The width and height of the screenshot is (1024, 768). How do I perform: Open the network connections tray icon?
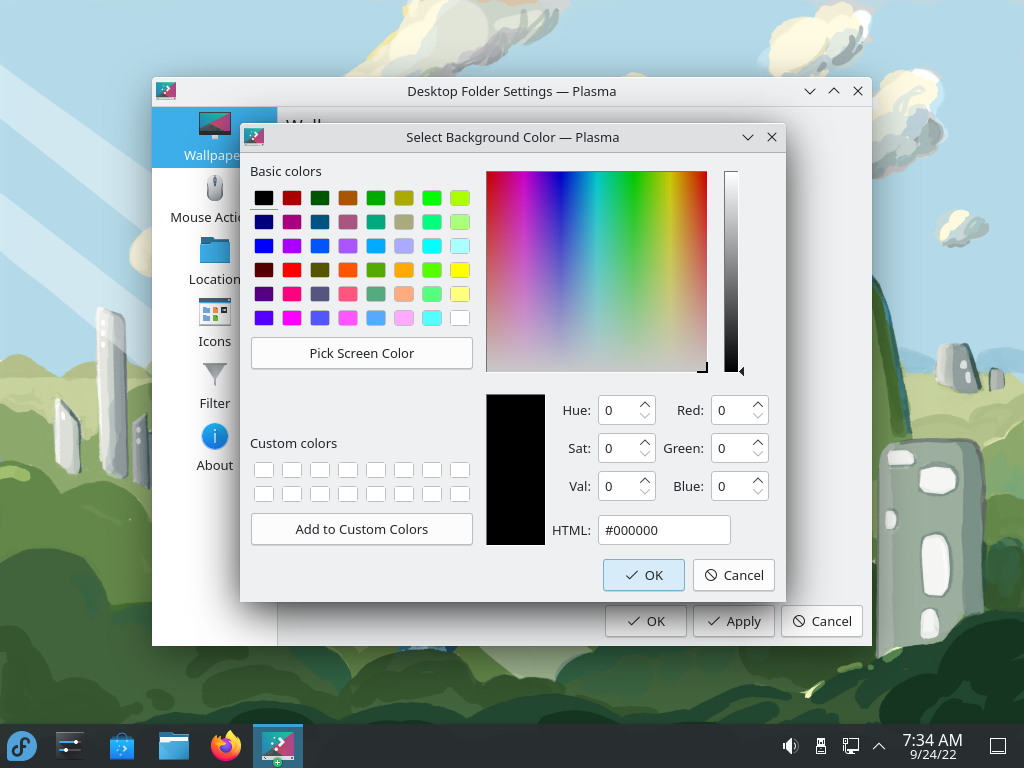pyautogui.click(x=850, y=746)
